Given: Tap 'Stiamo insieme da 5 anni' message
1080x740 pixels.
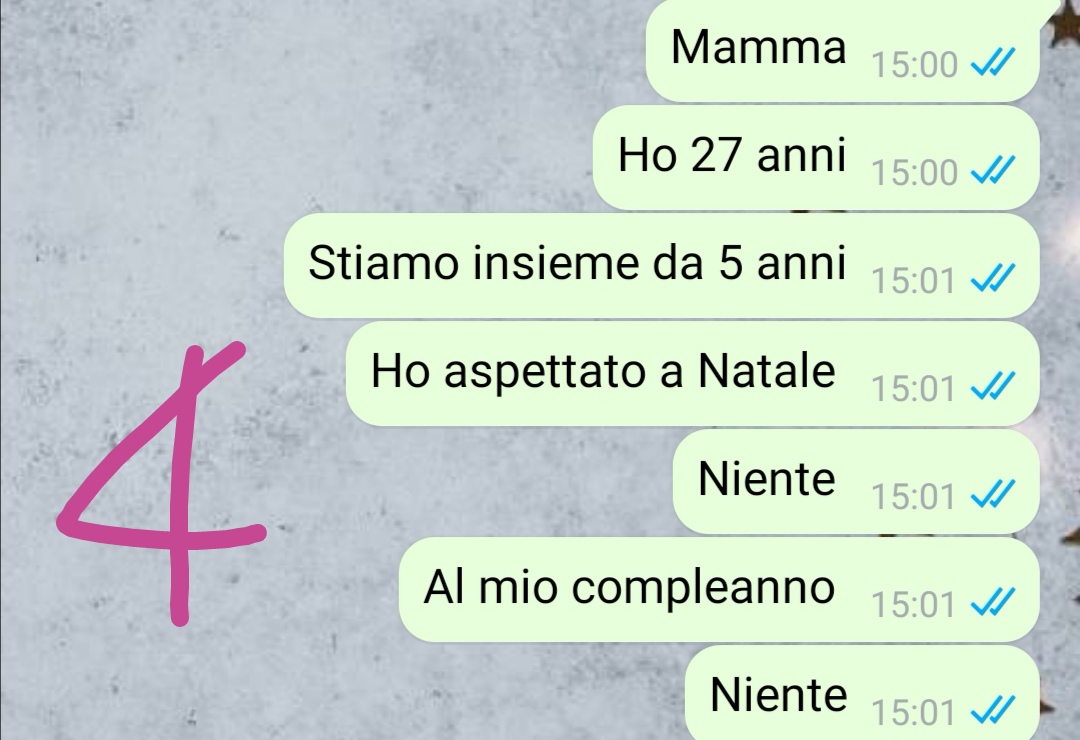Looking at the screenshot, I should (x=661, y=265).
